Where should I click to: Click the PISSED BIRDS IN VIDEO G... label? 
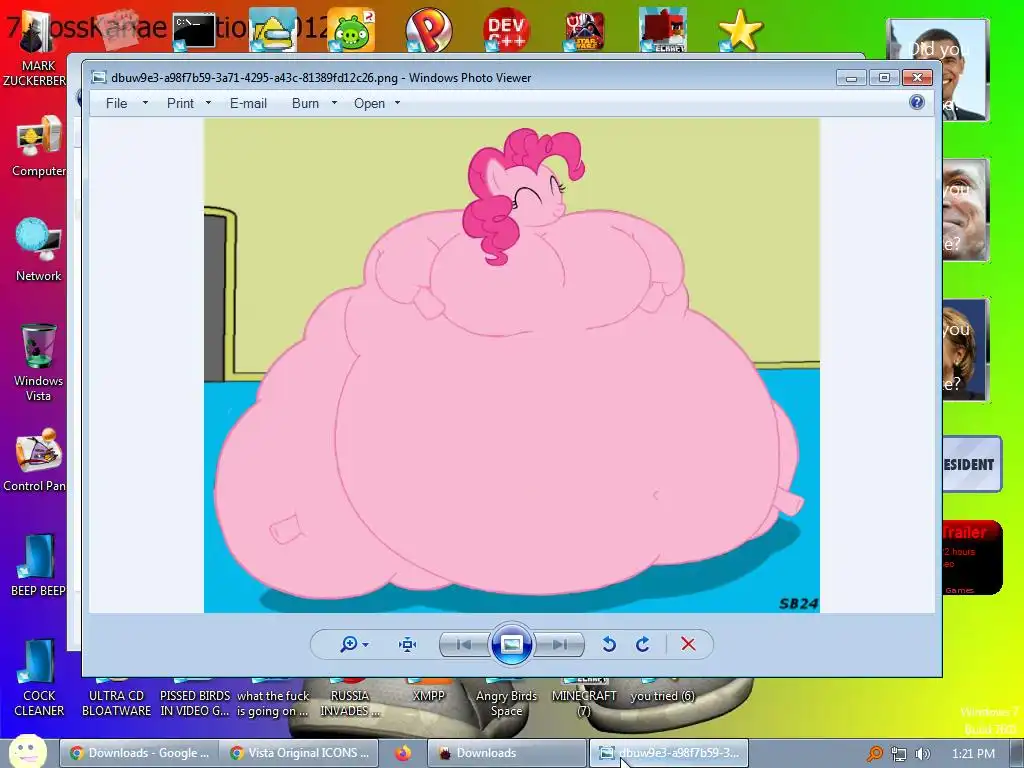click(195, 703)
